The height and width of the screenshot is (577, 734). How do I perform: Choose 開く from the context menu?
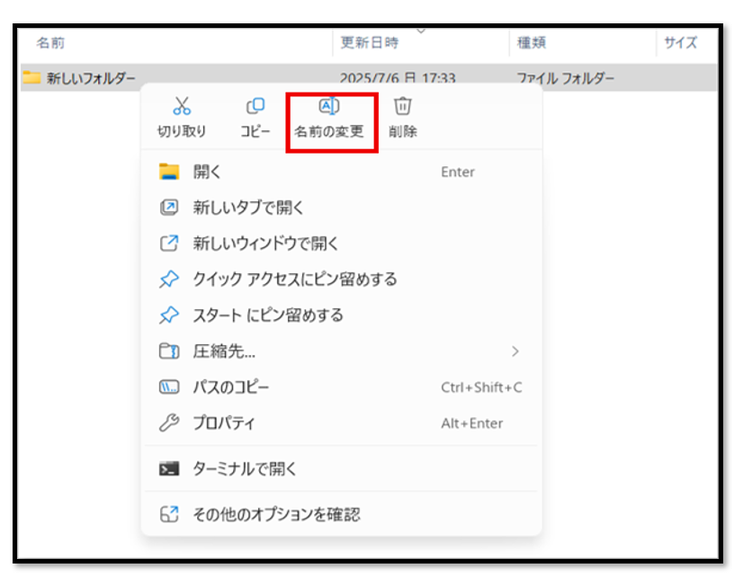[342, 172]
